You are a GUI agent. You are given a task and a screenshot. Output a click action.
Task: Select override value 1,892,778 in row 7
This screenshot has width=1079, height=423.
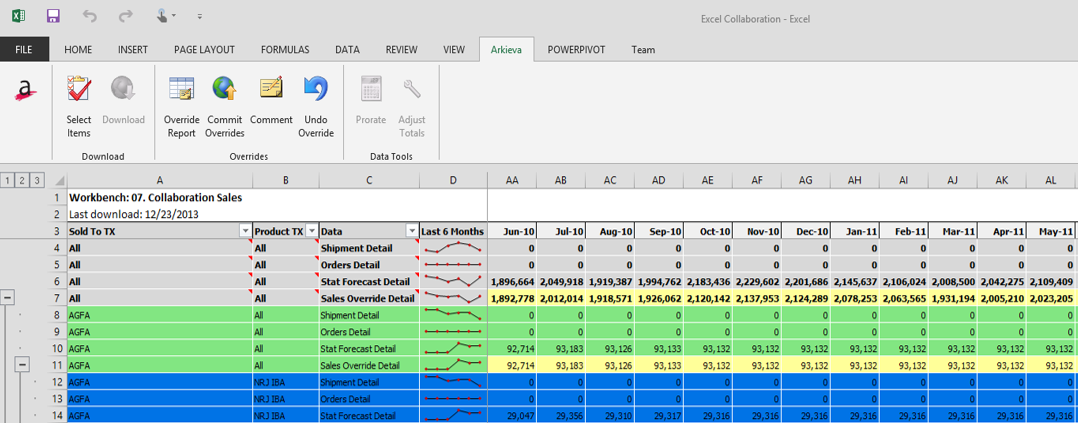512,299
